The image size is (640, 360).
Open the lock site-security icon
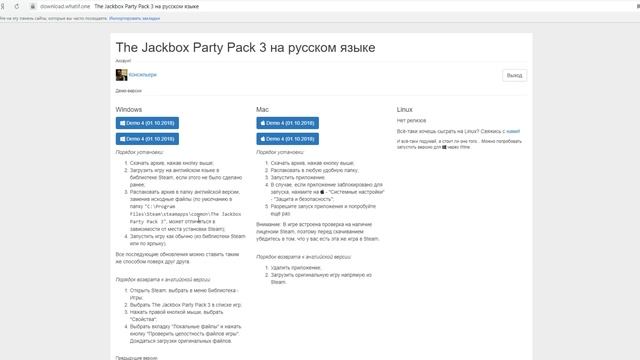[33, 7]
